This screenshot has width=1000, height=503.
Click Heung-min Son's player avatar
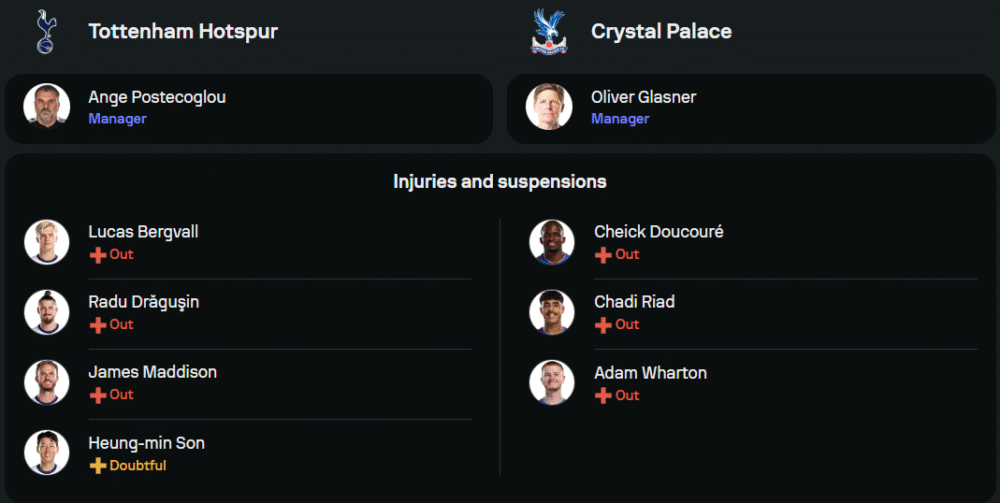(46, 453)
